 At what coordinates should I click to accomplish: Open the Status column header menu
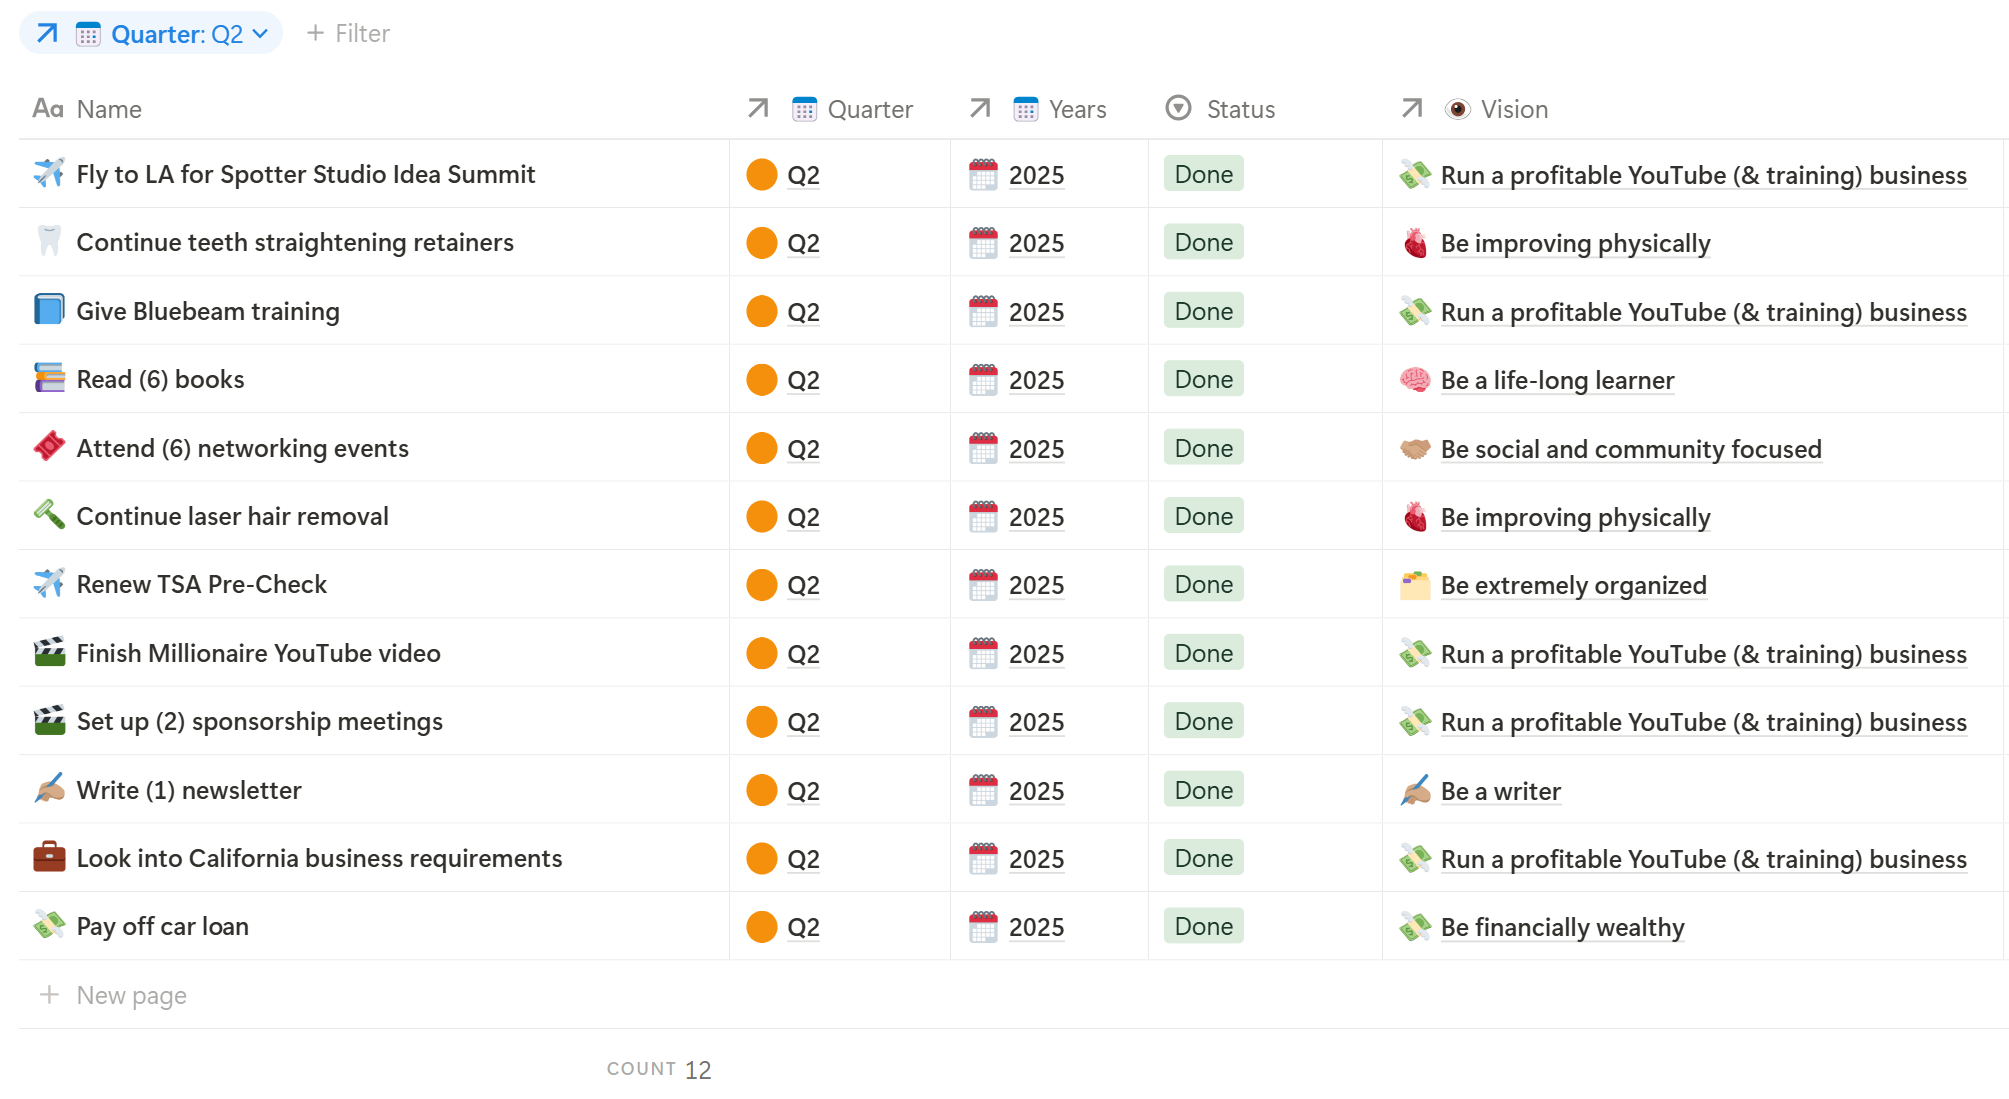1239,109
